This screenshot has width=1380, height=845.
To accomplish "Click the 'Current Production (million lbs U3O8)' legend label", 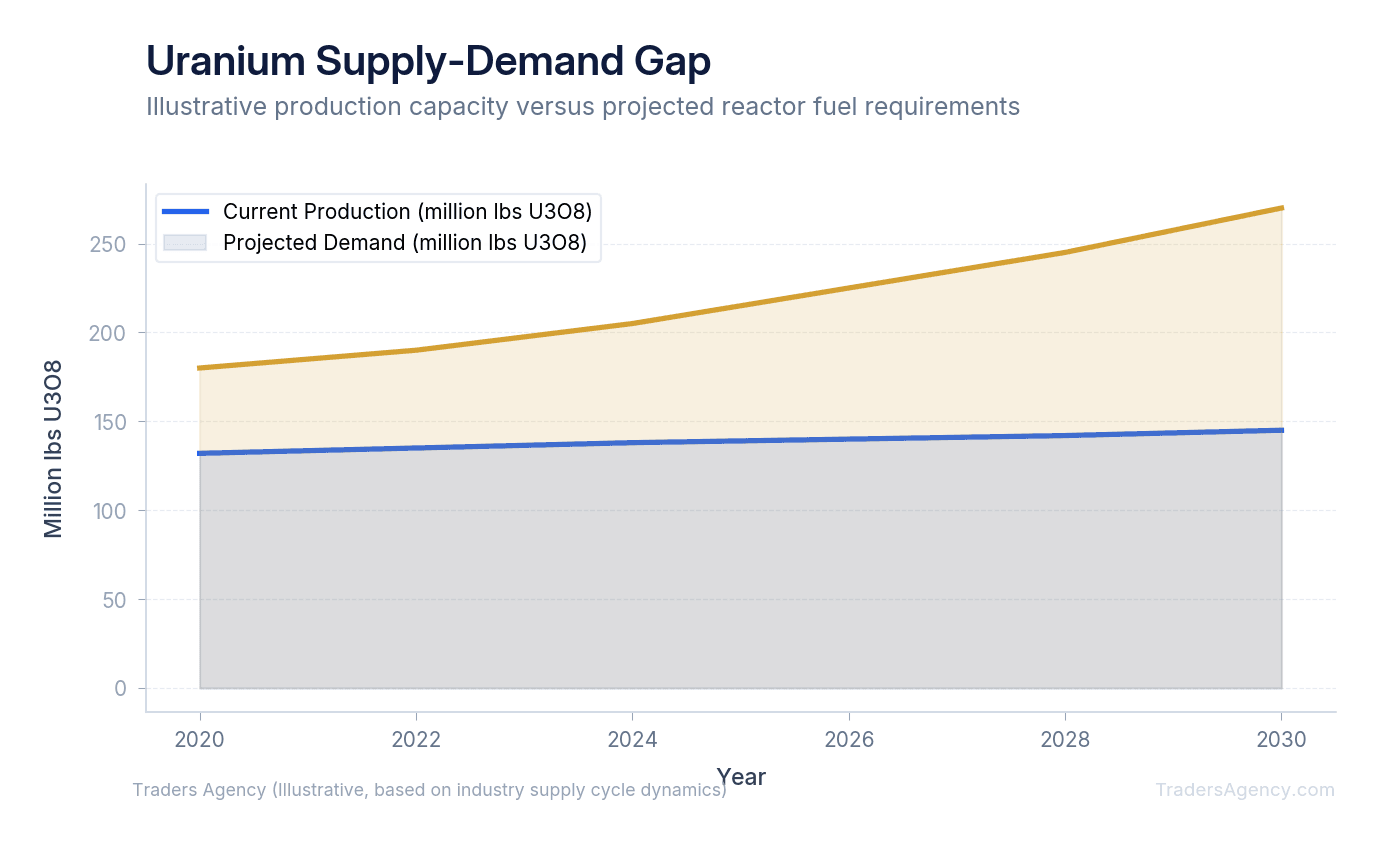I will (407, 212).
